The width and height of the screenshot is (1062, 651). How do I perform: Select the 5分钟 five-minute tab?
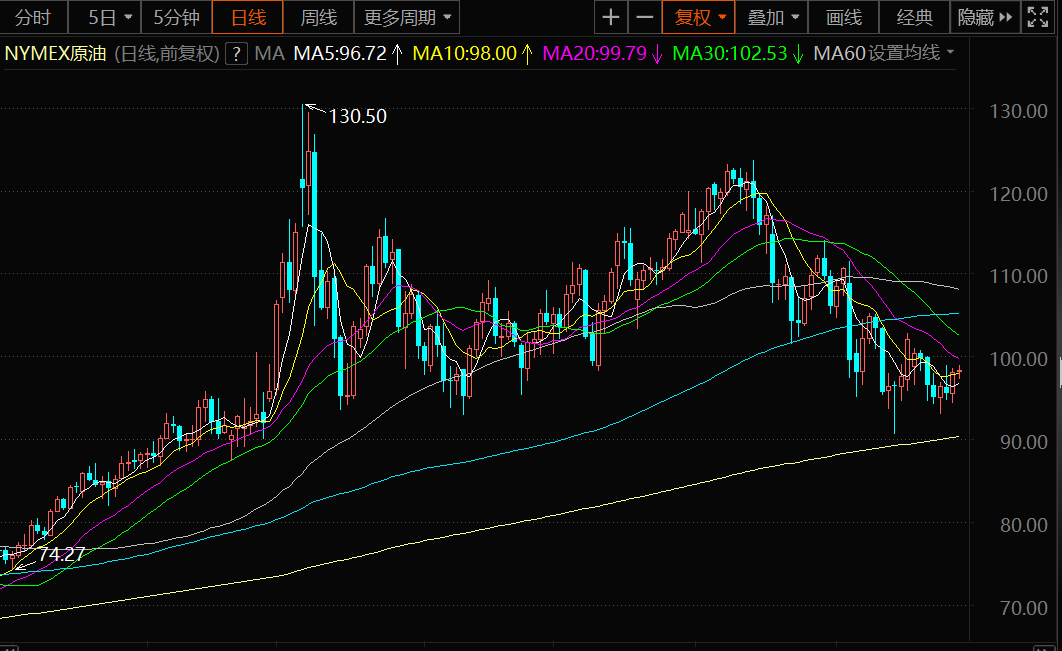[176, 17]
